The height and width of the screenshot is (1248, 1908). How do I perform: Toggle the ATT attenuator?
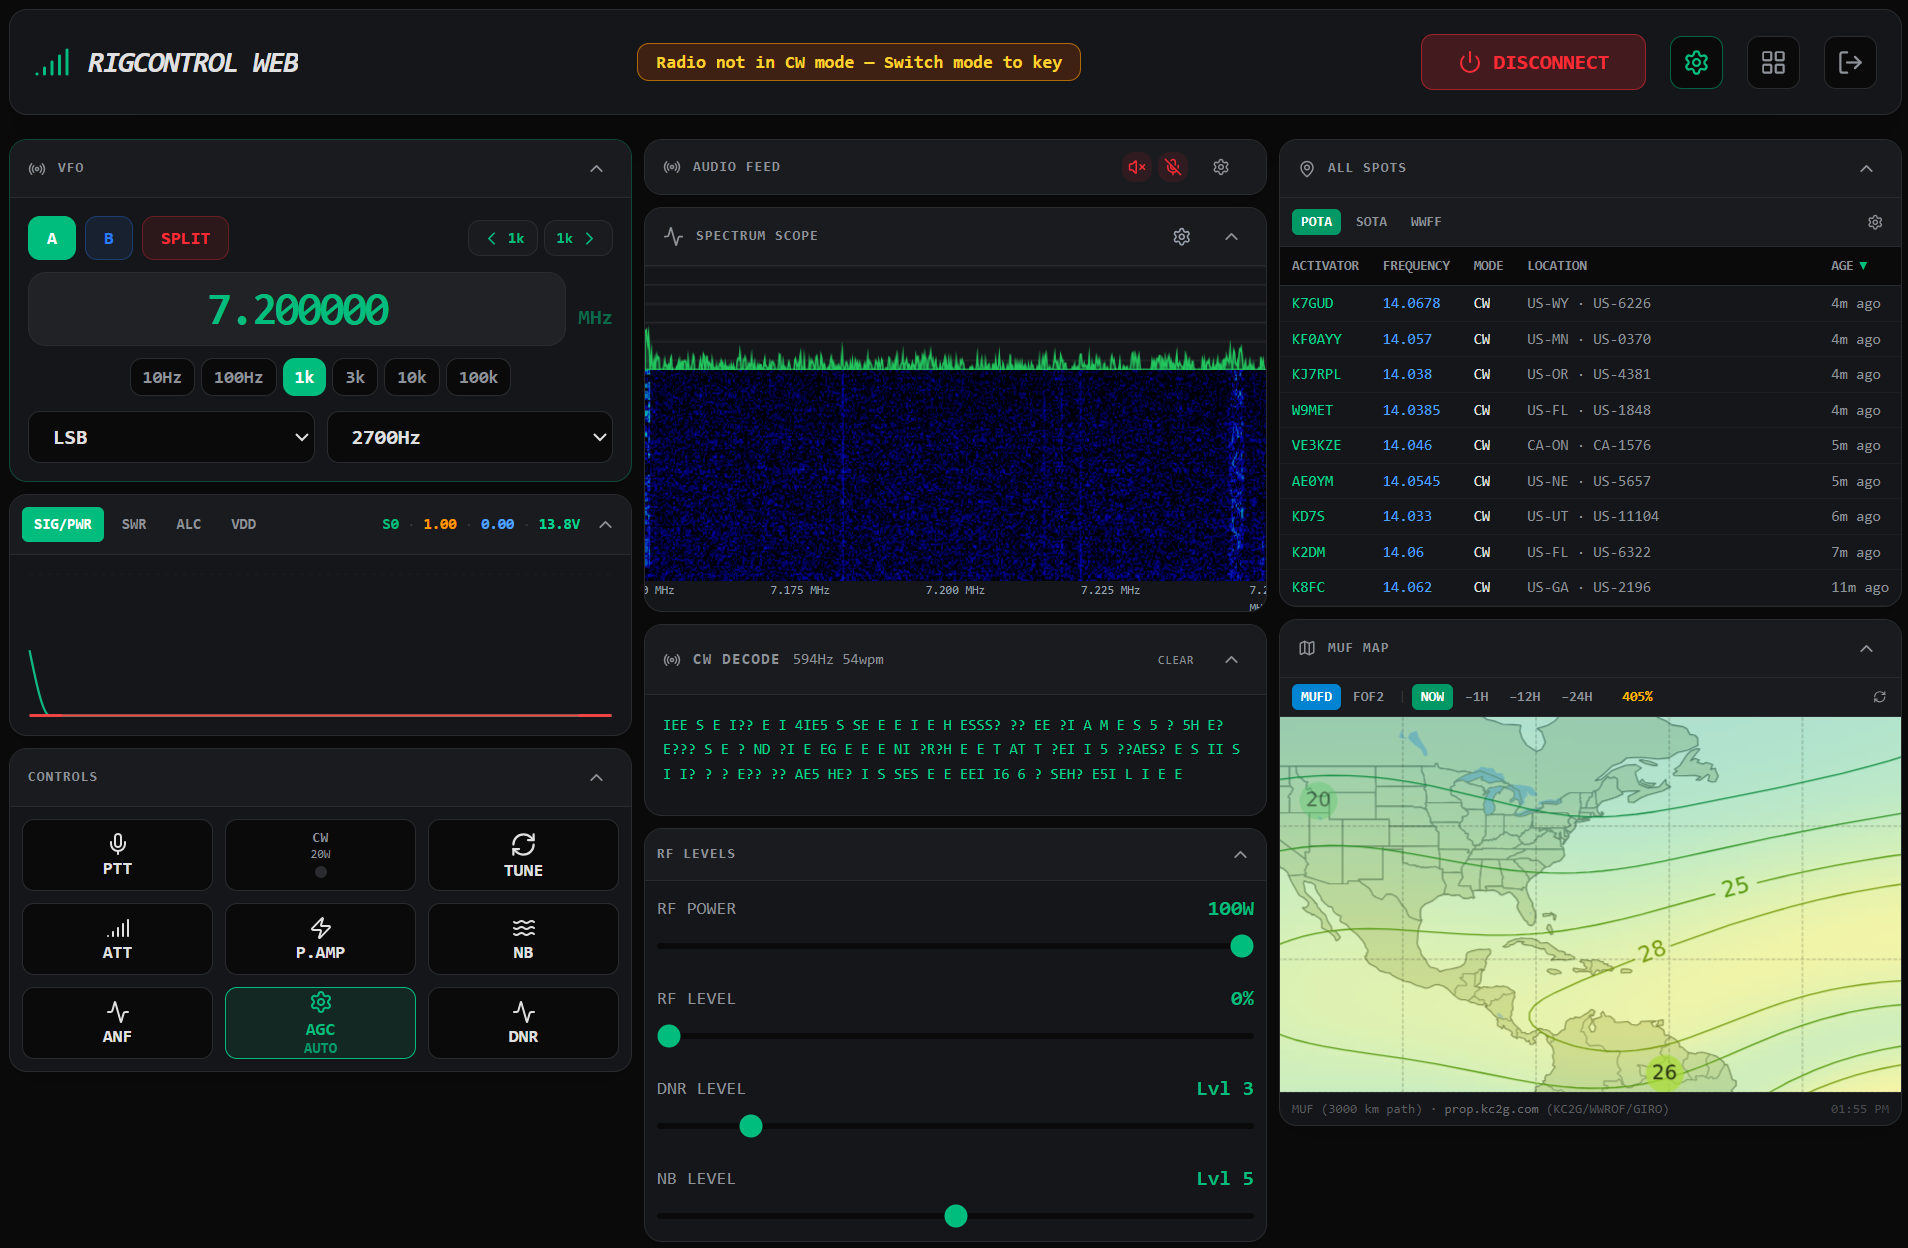click(x=117, y=939)
